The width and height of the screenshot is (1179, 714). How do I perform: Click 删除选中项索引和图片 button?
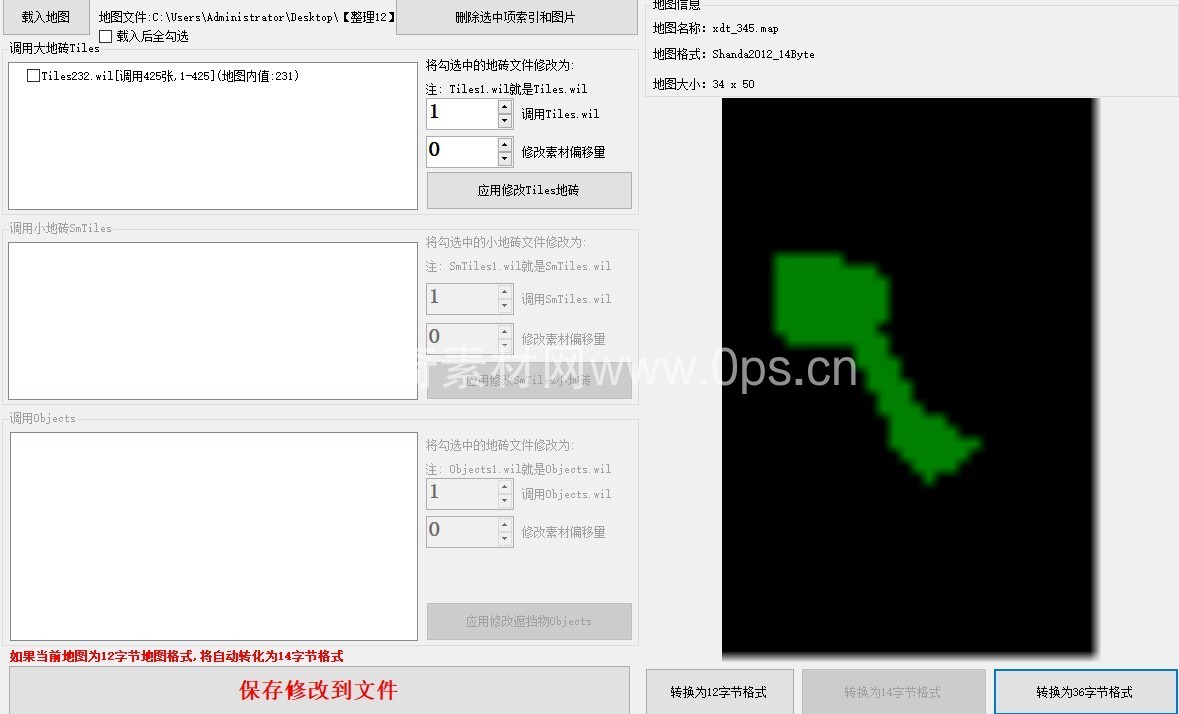point(515,17)
